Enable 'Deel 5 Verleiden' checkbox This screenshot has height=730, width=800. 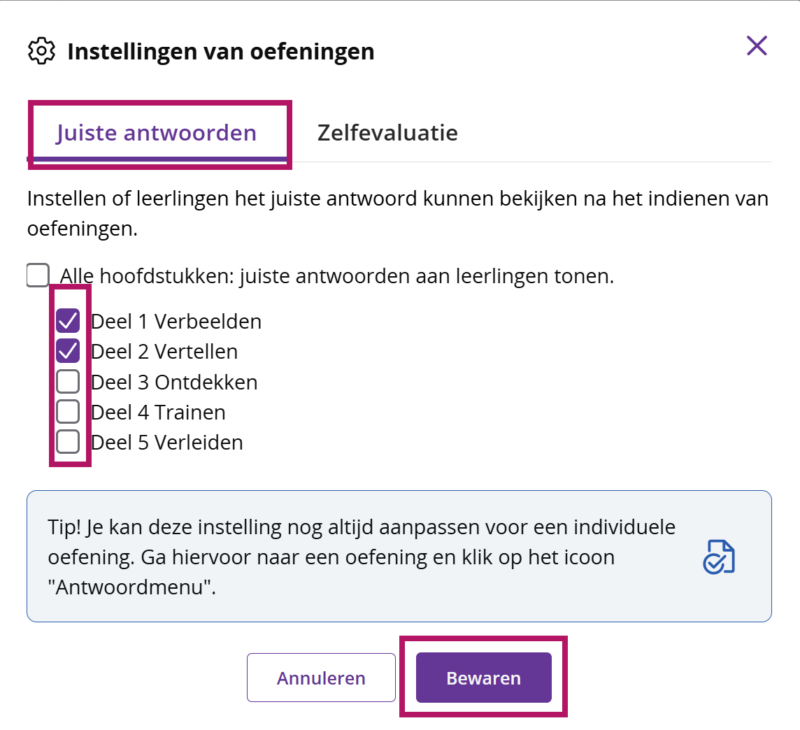(70, 441)
